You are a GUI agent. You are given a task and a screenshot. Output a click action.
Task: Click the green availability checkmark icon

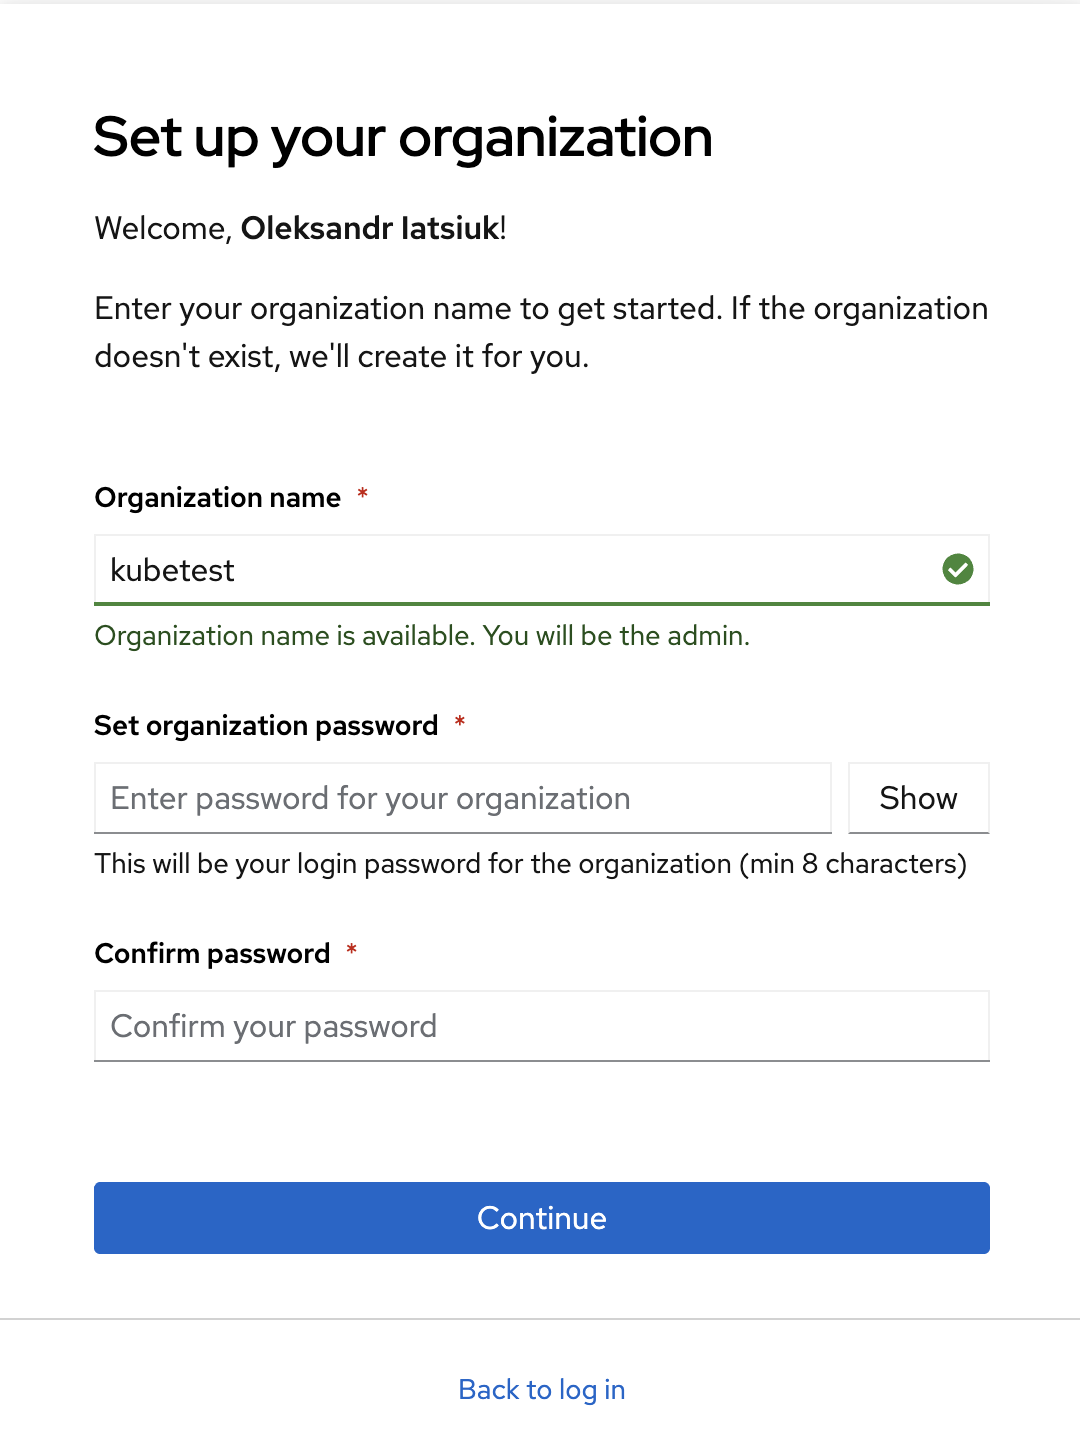(x=958, y=569)
